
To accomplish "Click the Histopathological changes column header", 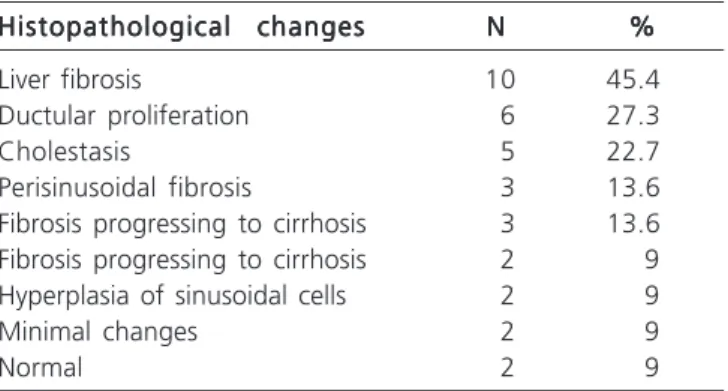I will tap(182, 27).
